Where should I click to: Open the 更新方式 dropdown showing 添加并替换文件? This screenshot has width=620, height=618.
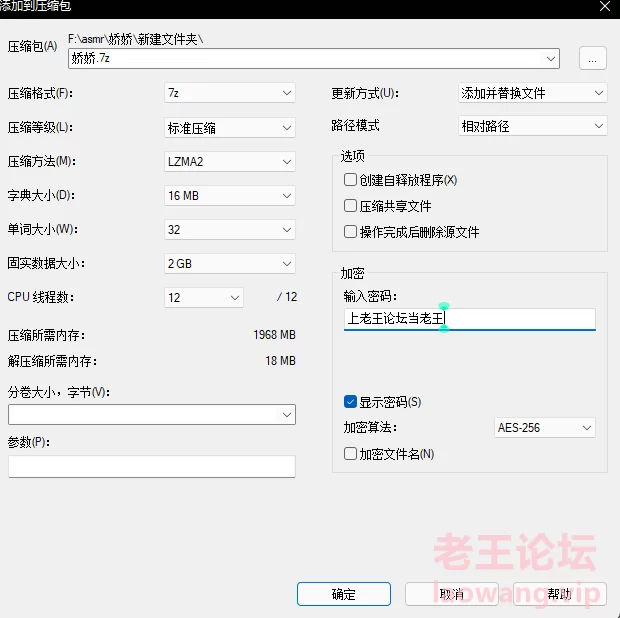pyautogui.click(x=533, y=93)
